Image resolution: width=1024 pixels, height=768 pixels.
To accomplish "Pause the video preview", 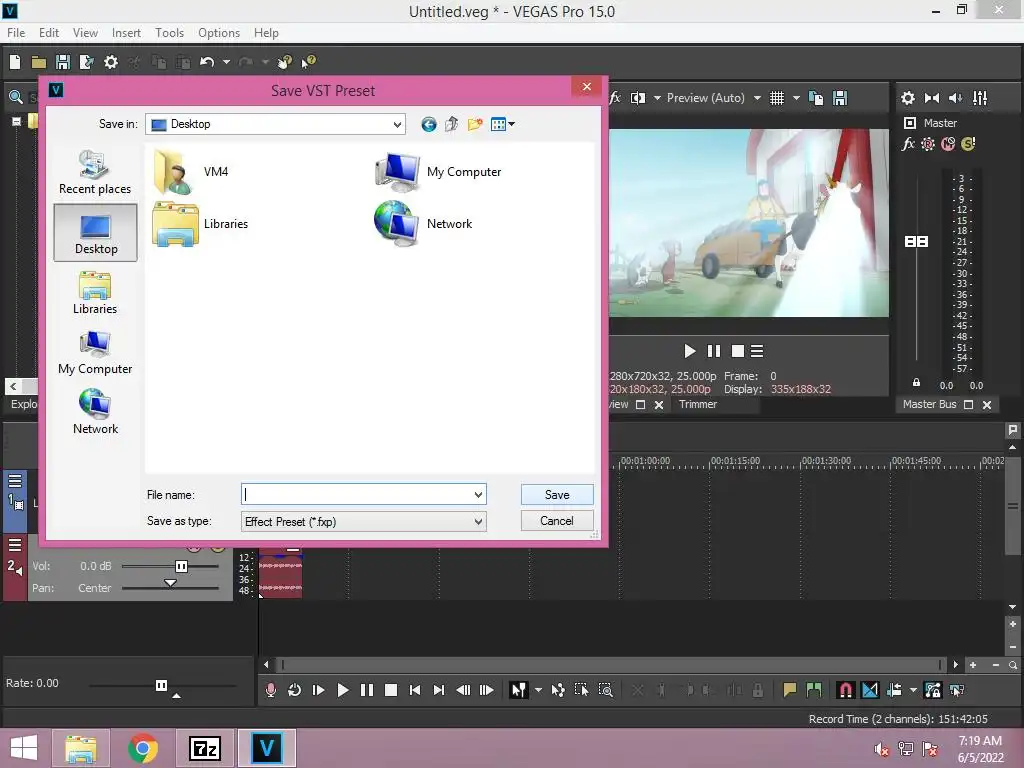I will (x=714, y=351).
